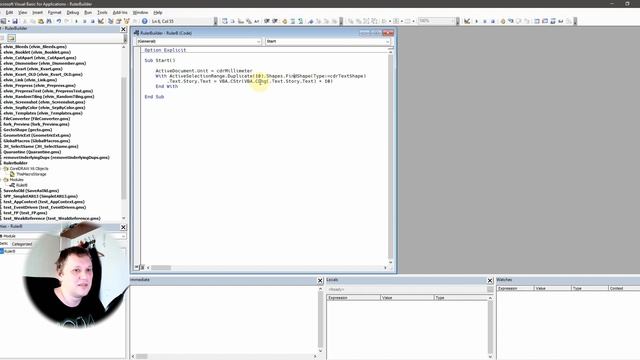640x360 pixels.
Task: Collapse the Modules folder in tree
Action: pos(1,180)
